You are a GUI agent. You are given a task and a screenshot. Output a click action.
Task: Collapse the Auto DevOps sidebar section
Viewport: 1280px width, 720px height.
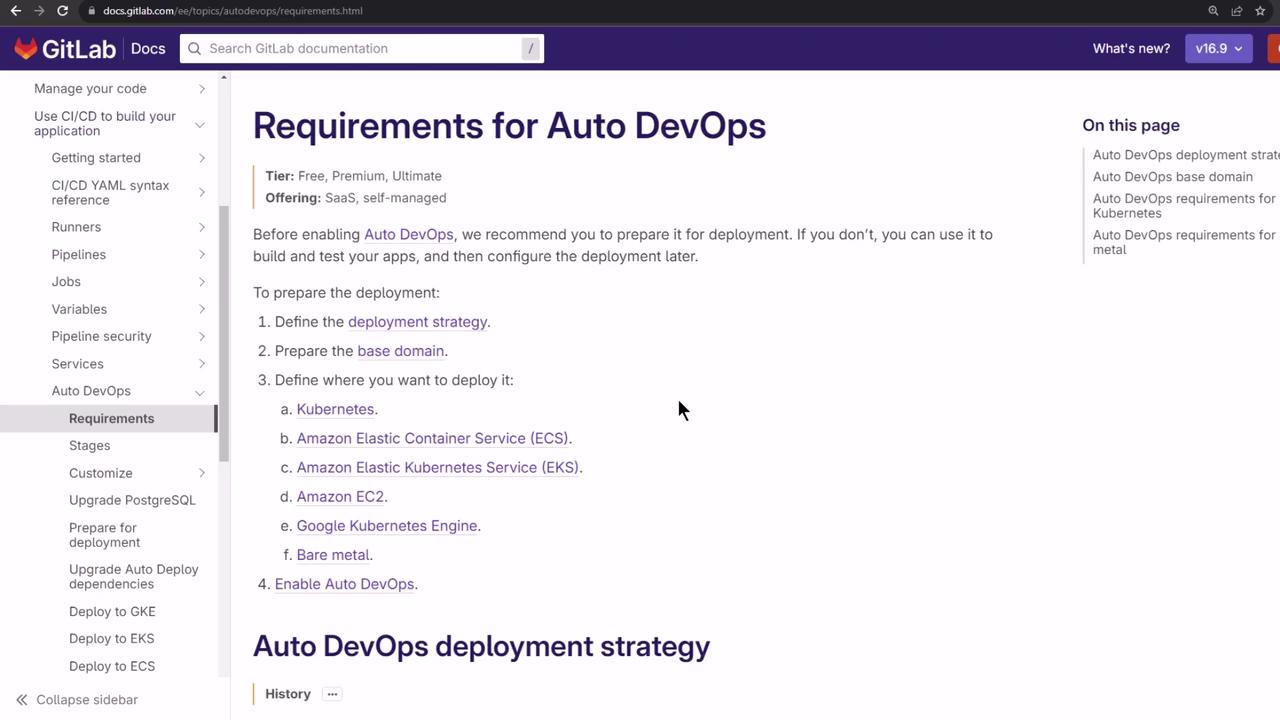(200, 392)
